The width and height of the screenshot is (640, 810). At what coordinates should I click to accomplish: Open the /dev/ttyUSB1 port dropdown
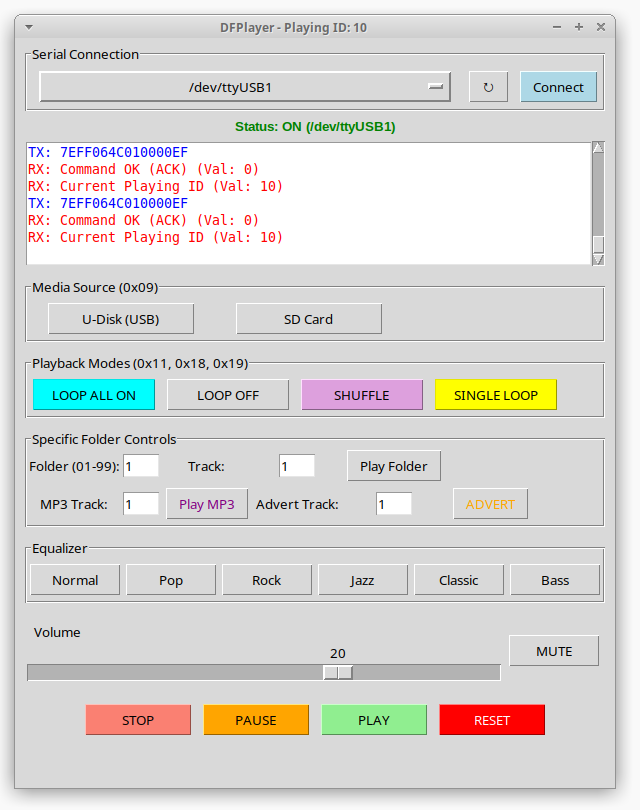coord(245,87)
